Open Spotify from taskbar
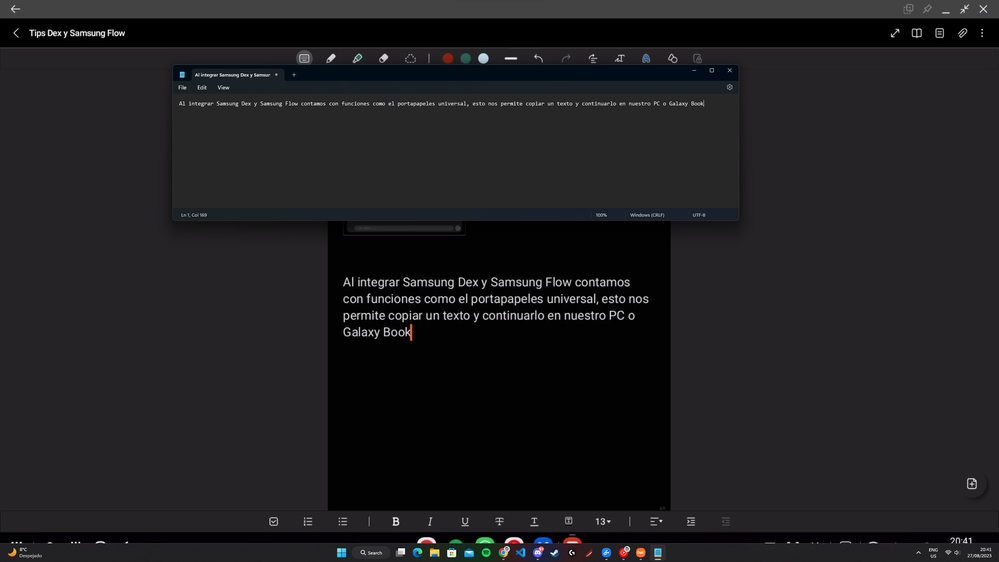999x562 pixels. [486, 552]
